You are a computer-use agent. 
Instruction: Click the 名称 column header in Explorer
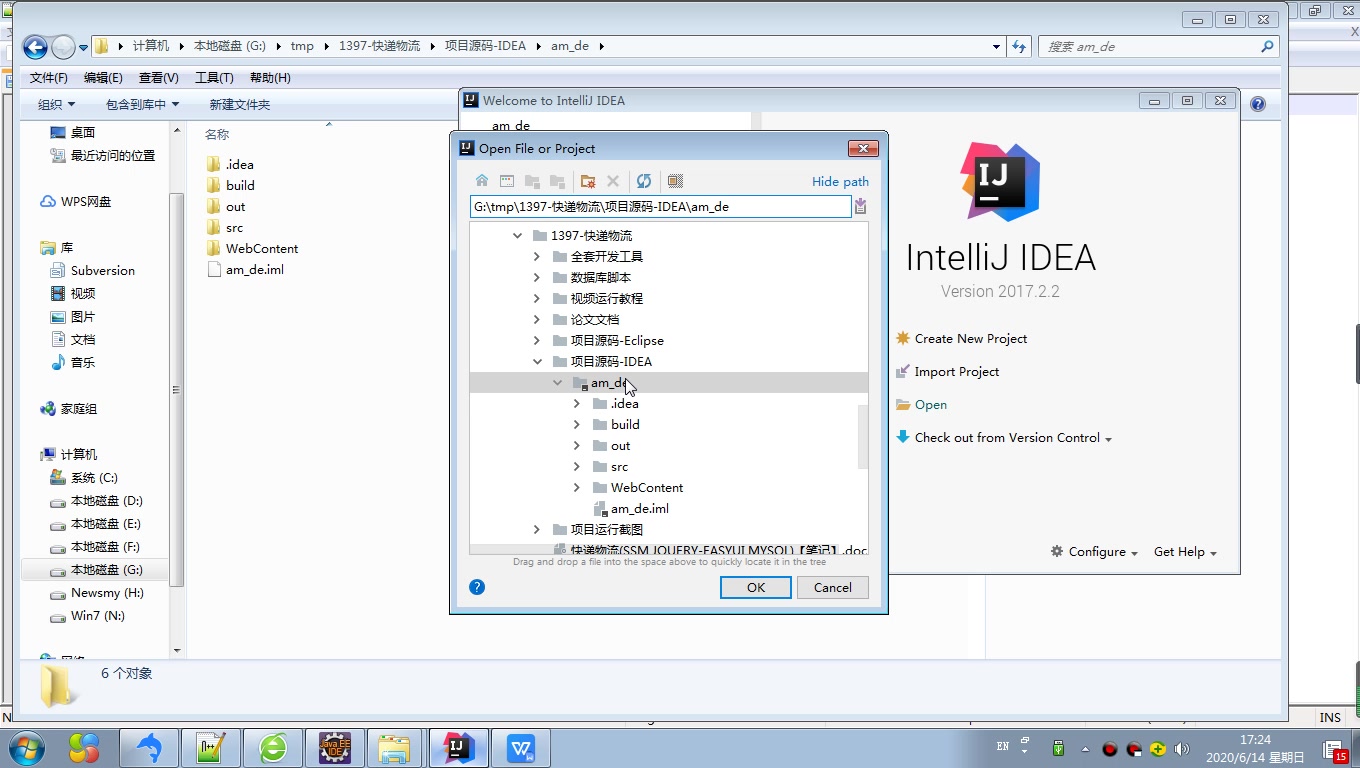(217, 134)
